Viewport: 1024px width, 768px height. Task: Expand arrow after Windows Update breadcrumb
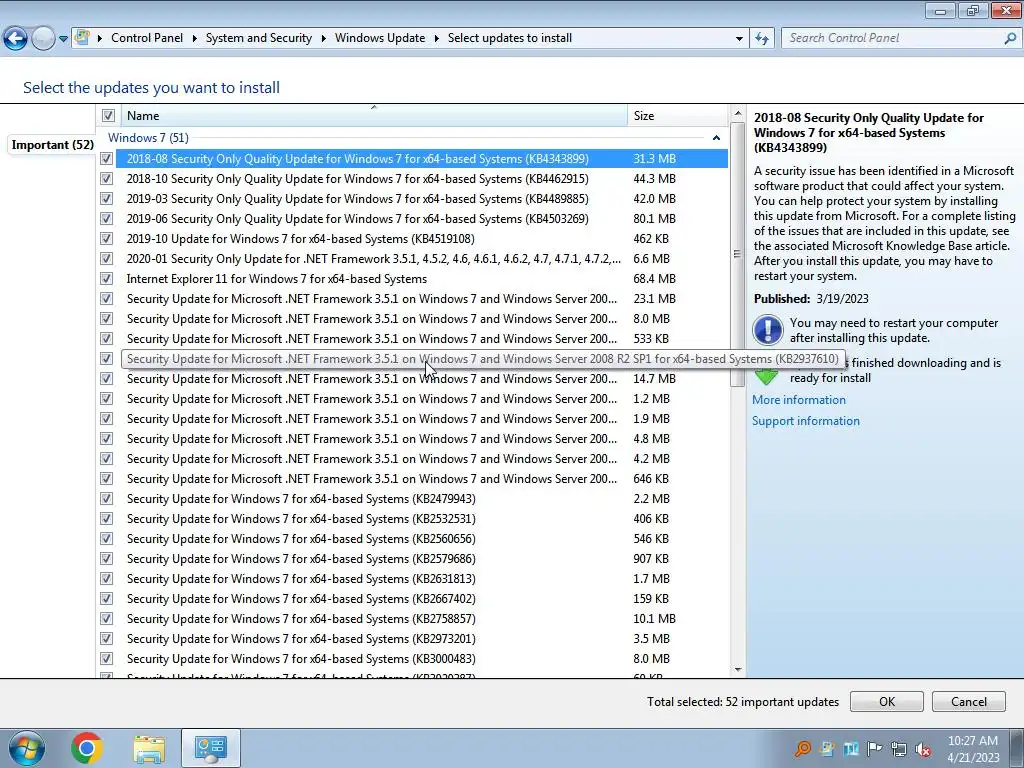click(x=436, y=39)
